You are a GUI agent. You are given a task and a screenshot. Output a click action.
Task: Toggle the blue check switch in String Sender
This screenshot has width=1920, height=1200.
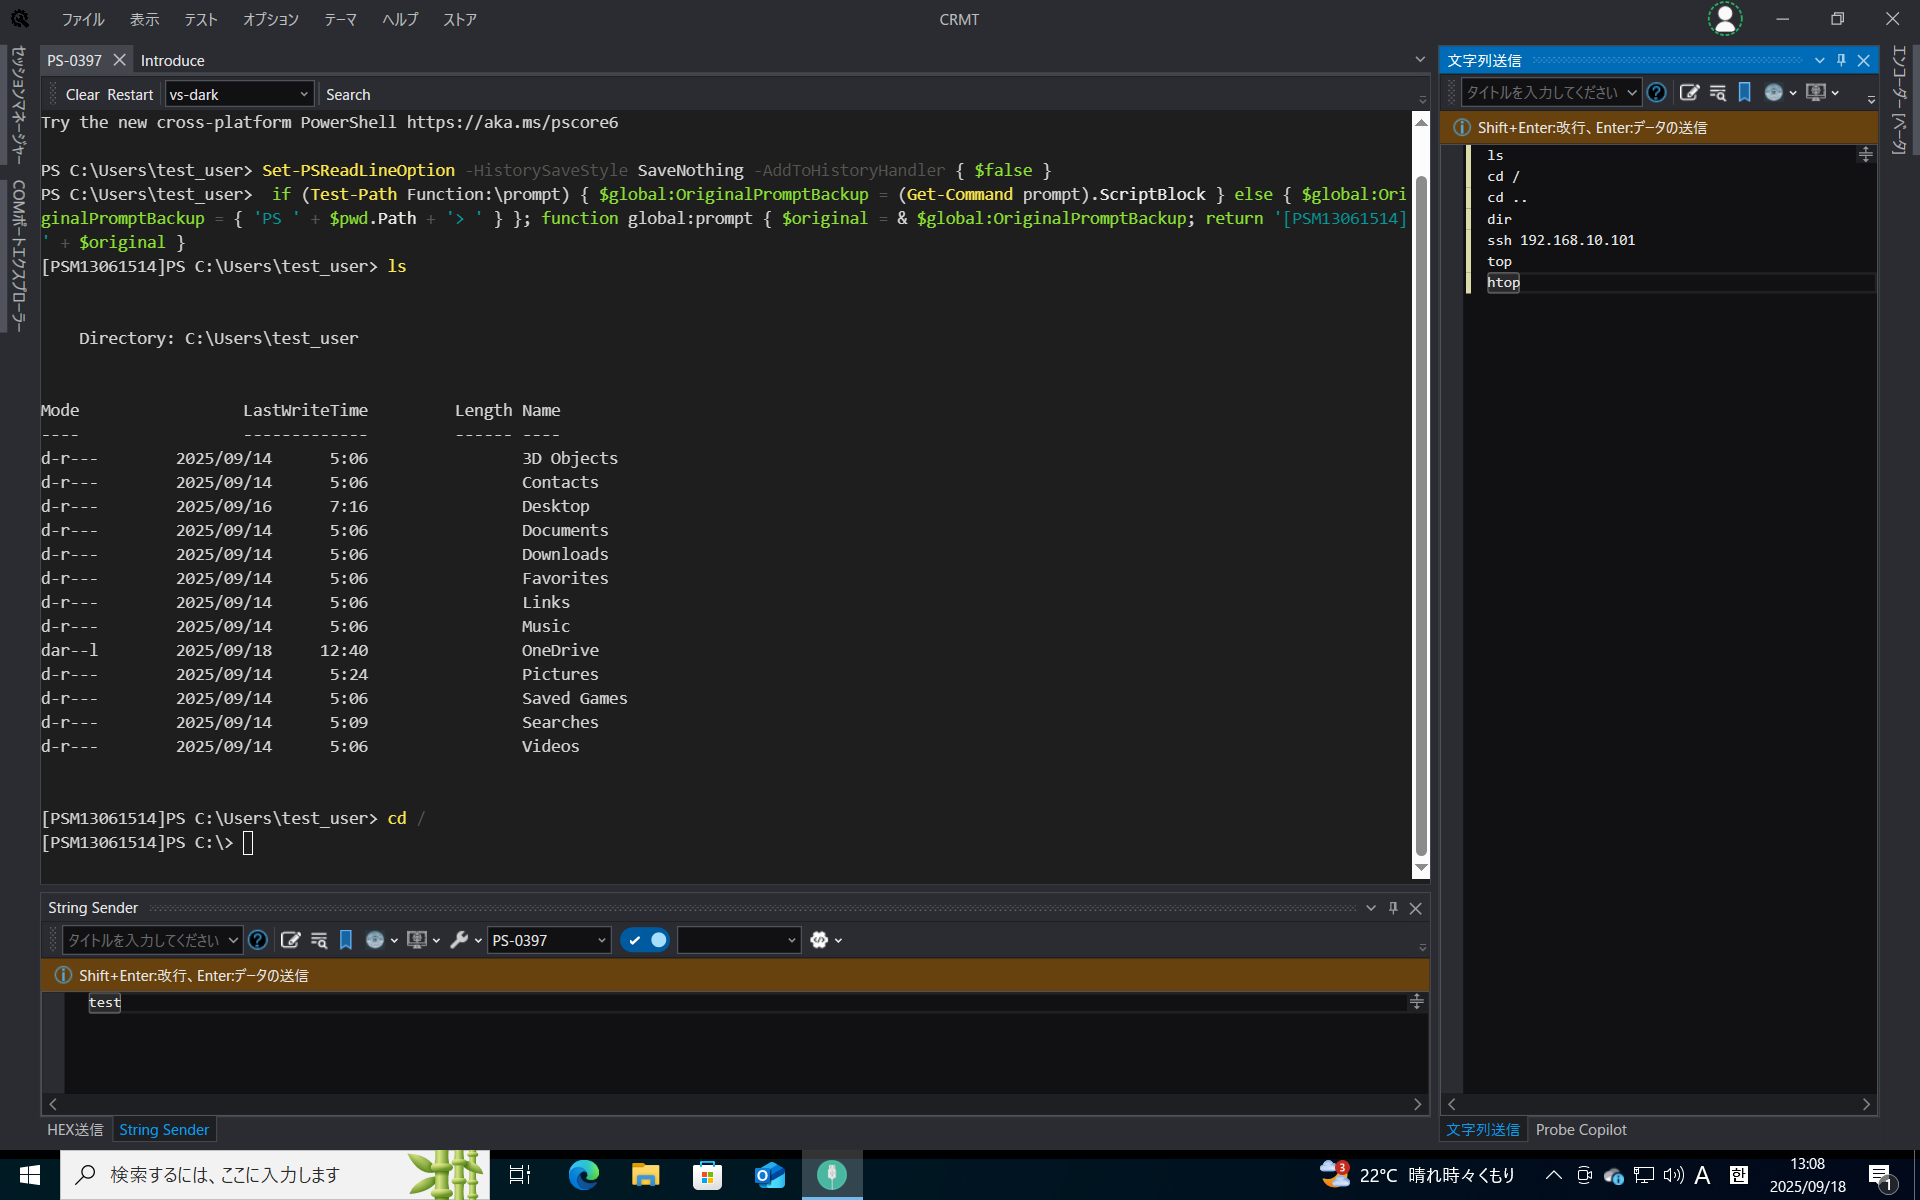(x=645, y=940)
